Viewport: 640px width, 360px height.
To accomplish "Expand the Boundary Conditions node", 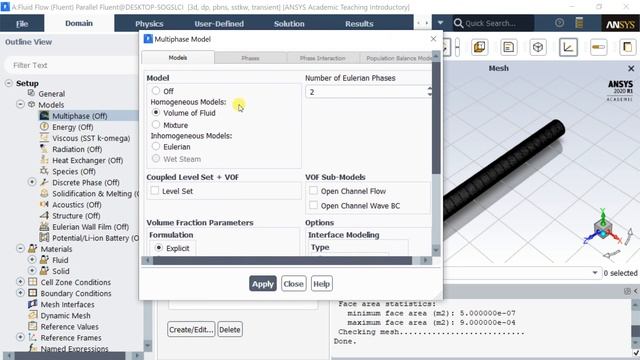I will 20,293.
